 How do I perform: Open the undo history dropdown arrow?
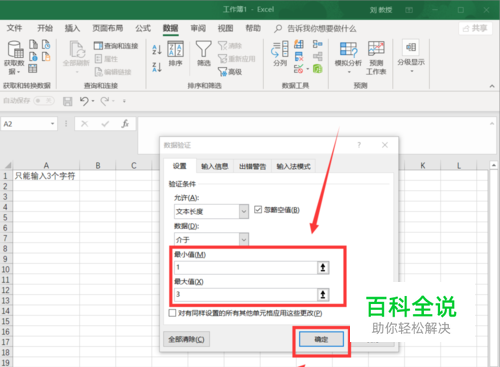tap(93, 101)
